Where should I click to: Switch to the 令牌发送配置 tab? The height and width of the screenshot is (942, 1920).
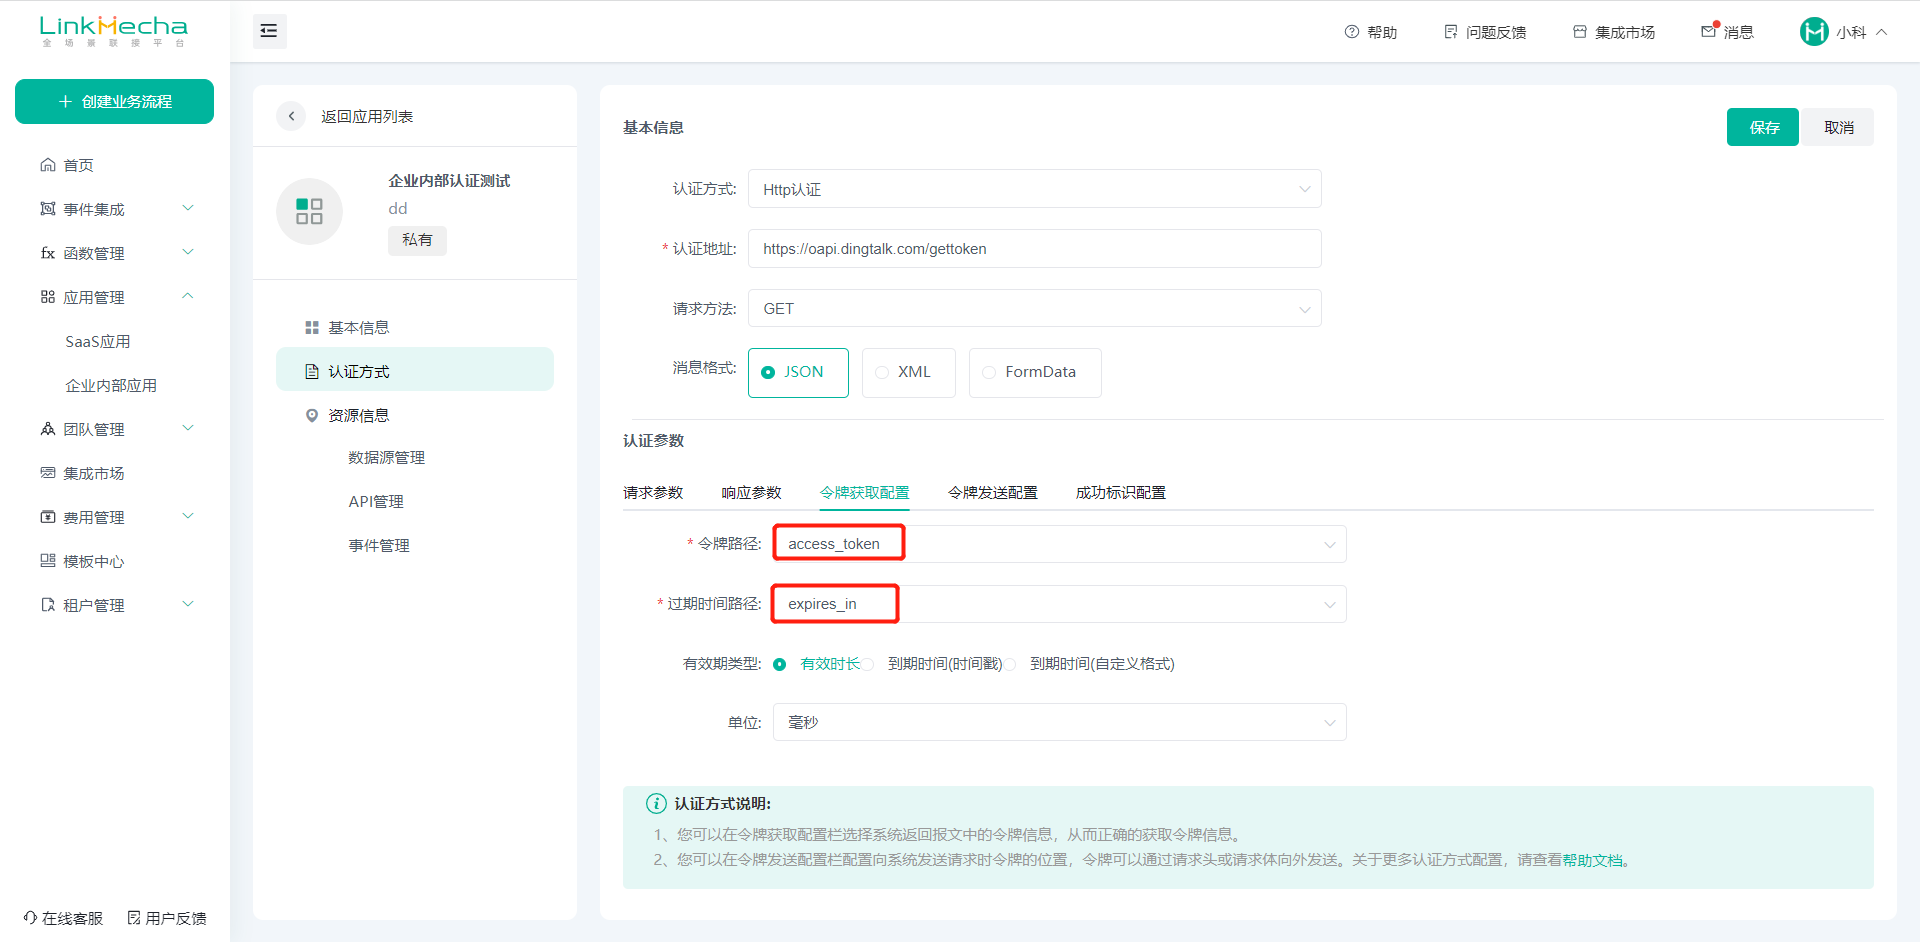(x=993, y=492)
